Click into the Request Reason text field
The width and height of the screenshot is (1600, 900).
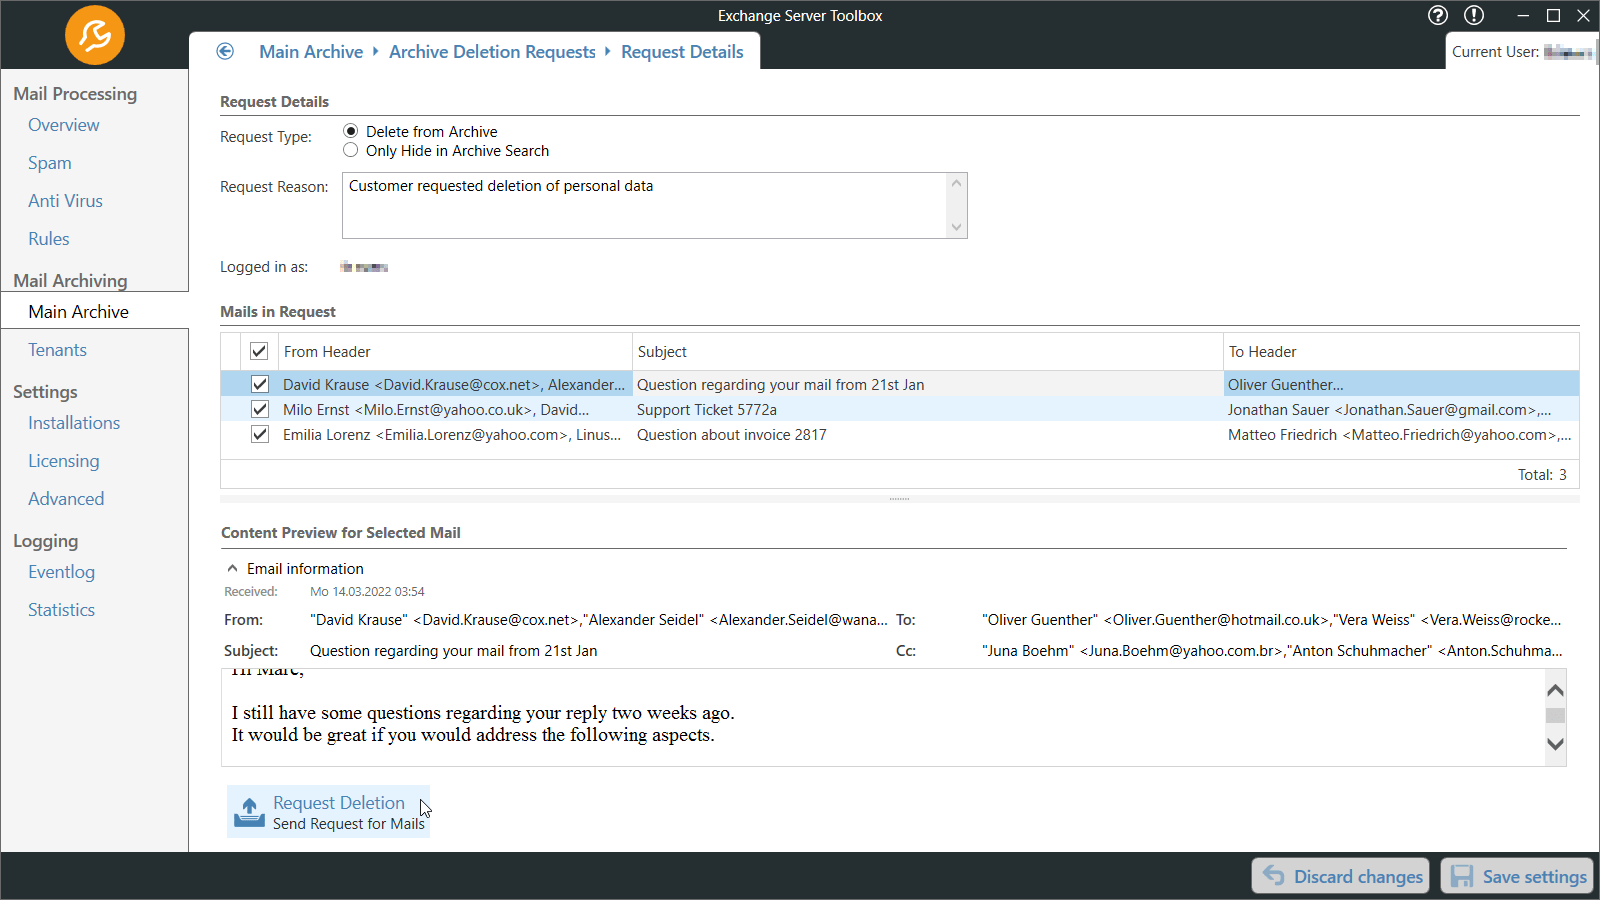[x=644, y=206]
